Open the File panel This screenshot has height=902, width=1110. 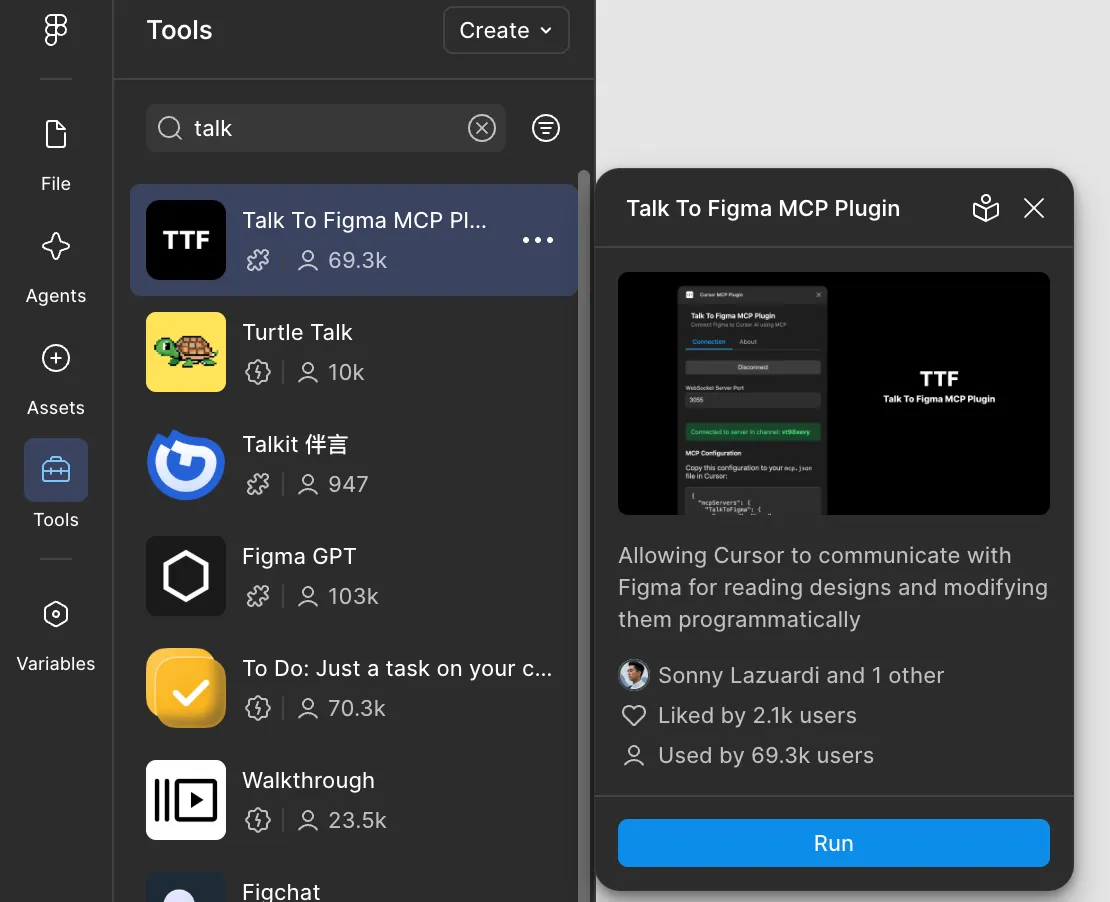55,154
